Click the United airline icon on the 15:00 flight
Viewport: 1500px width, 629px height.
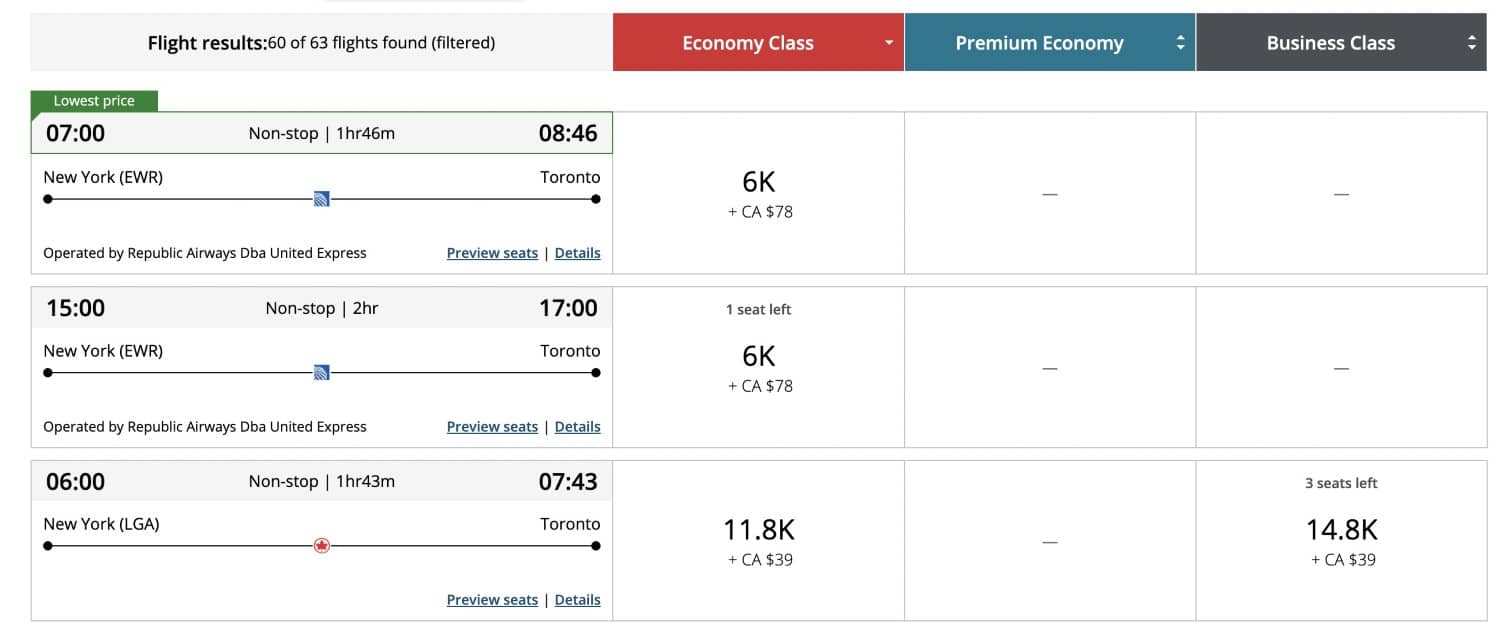320,371
